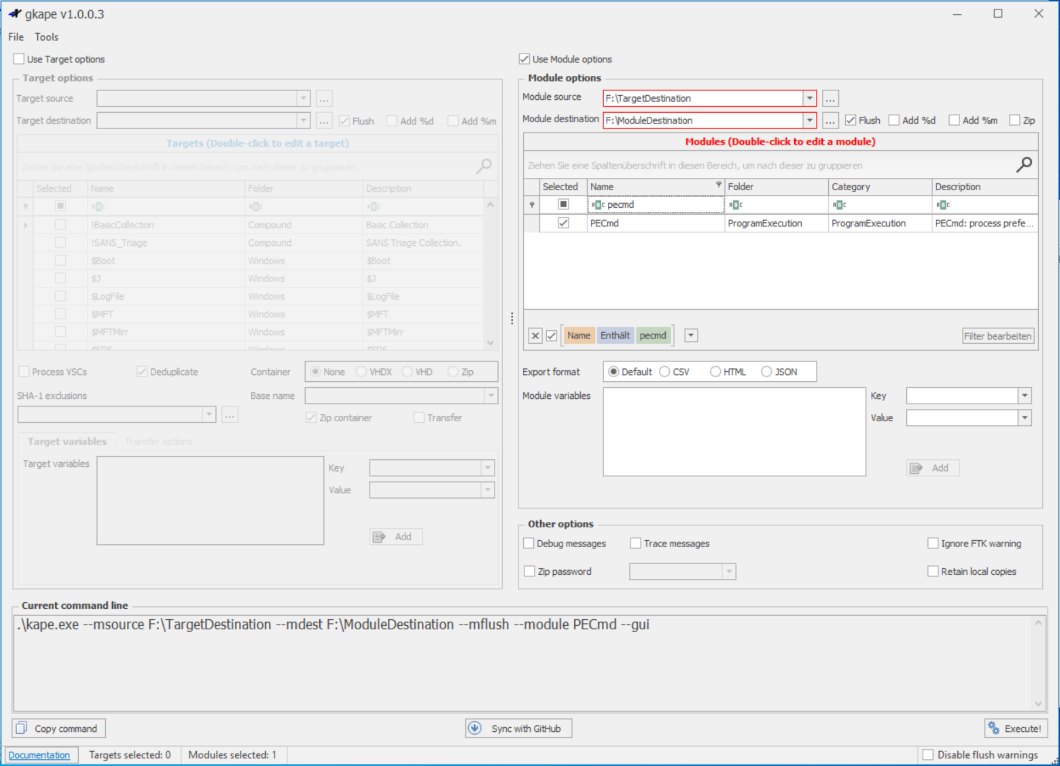
Task: Click the Module variables text box
Action: click(x=734, y=431)
